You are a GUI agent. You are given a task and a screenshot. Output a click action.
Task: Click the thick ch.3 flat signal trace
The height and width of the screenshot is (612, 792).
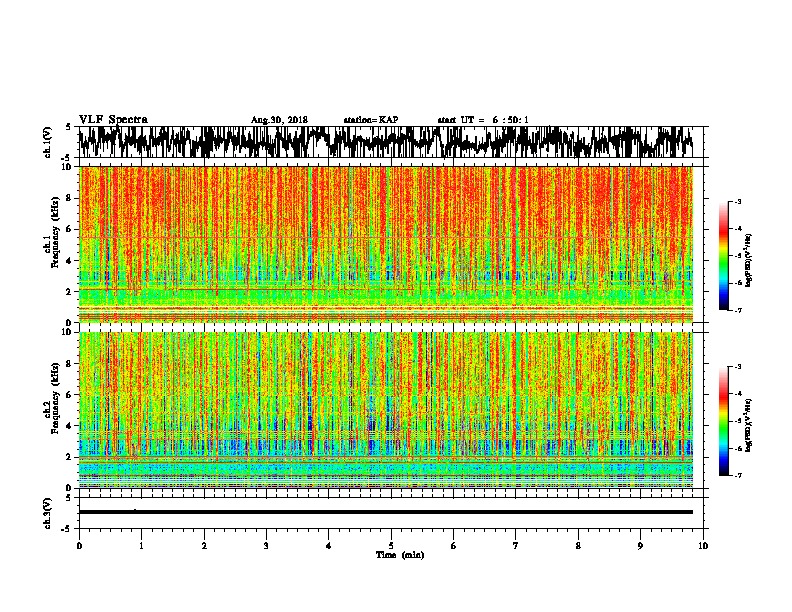(385, 512)
